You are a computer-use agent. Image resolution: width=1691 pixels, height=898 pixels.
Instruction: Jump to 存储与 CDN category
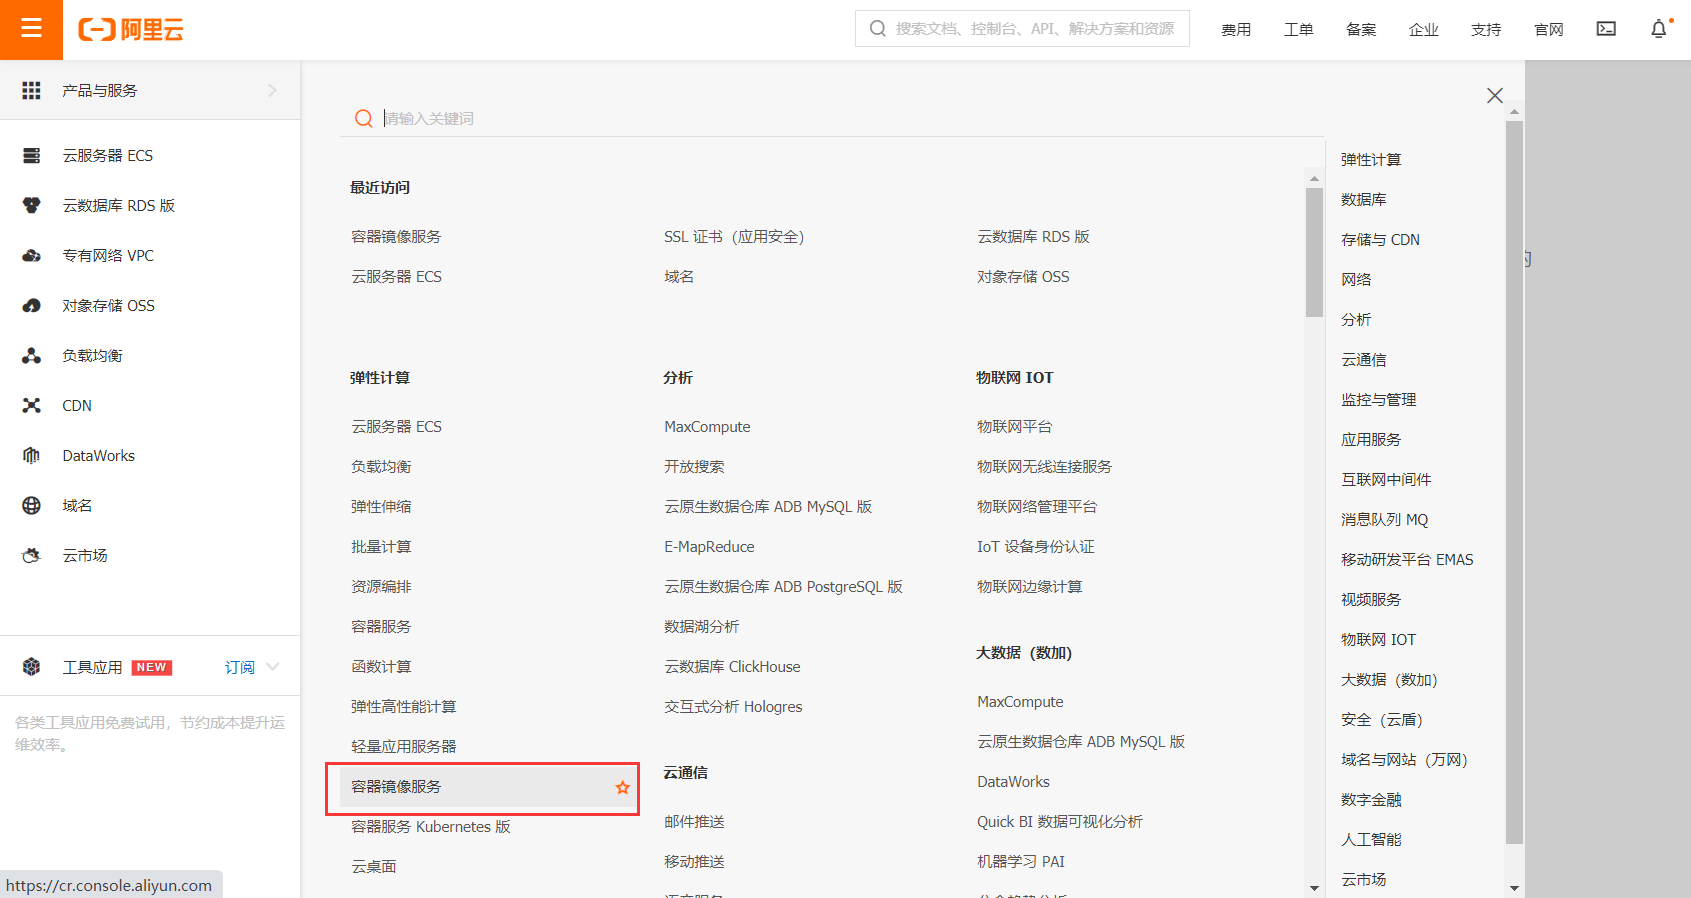tap(1380, 240)
